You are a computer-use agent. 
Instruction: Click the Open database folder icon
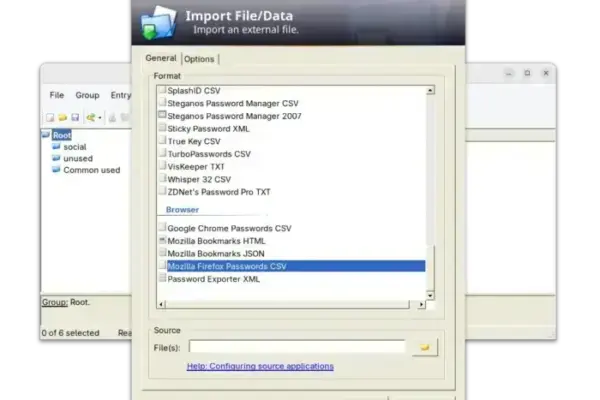pos(62,118)
